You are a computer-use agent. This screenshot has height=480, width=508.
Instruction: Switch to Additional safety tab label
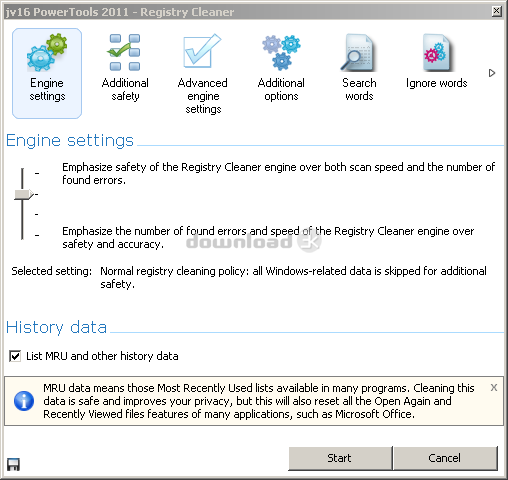(x=125, y=89)
